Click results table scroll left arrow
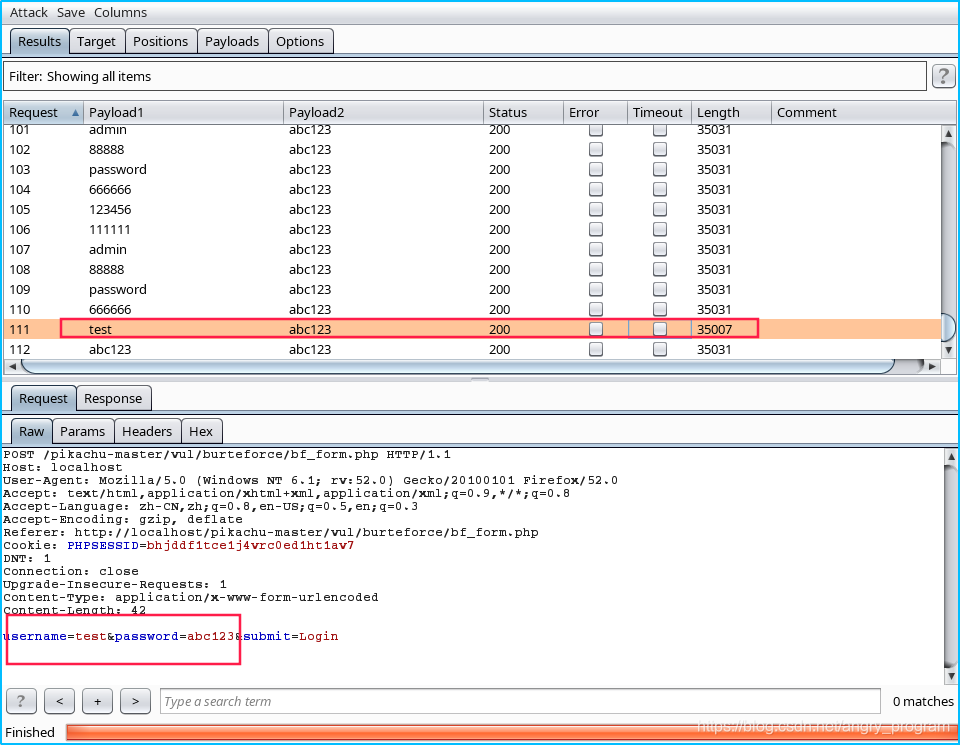Viewport: 960px width, 745px height. tap(12, 366)
